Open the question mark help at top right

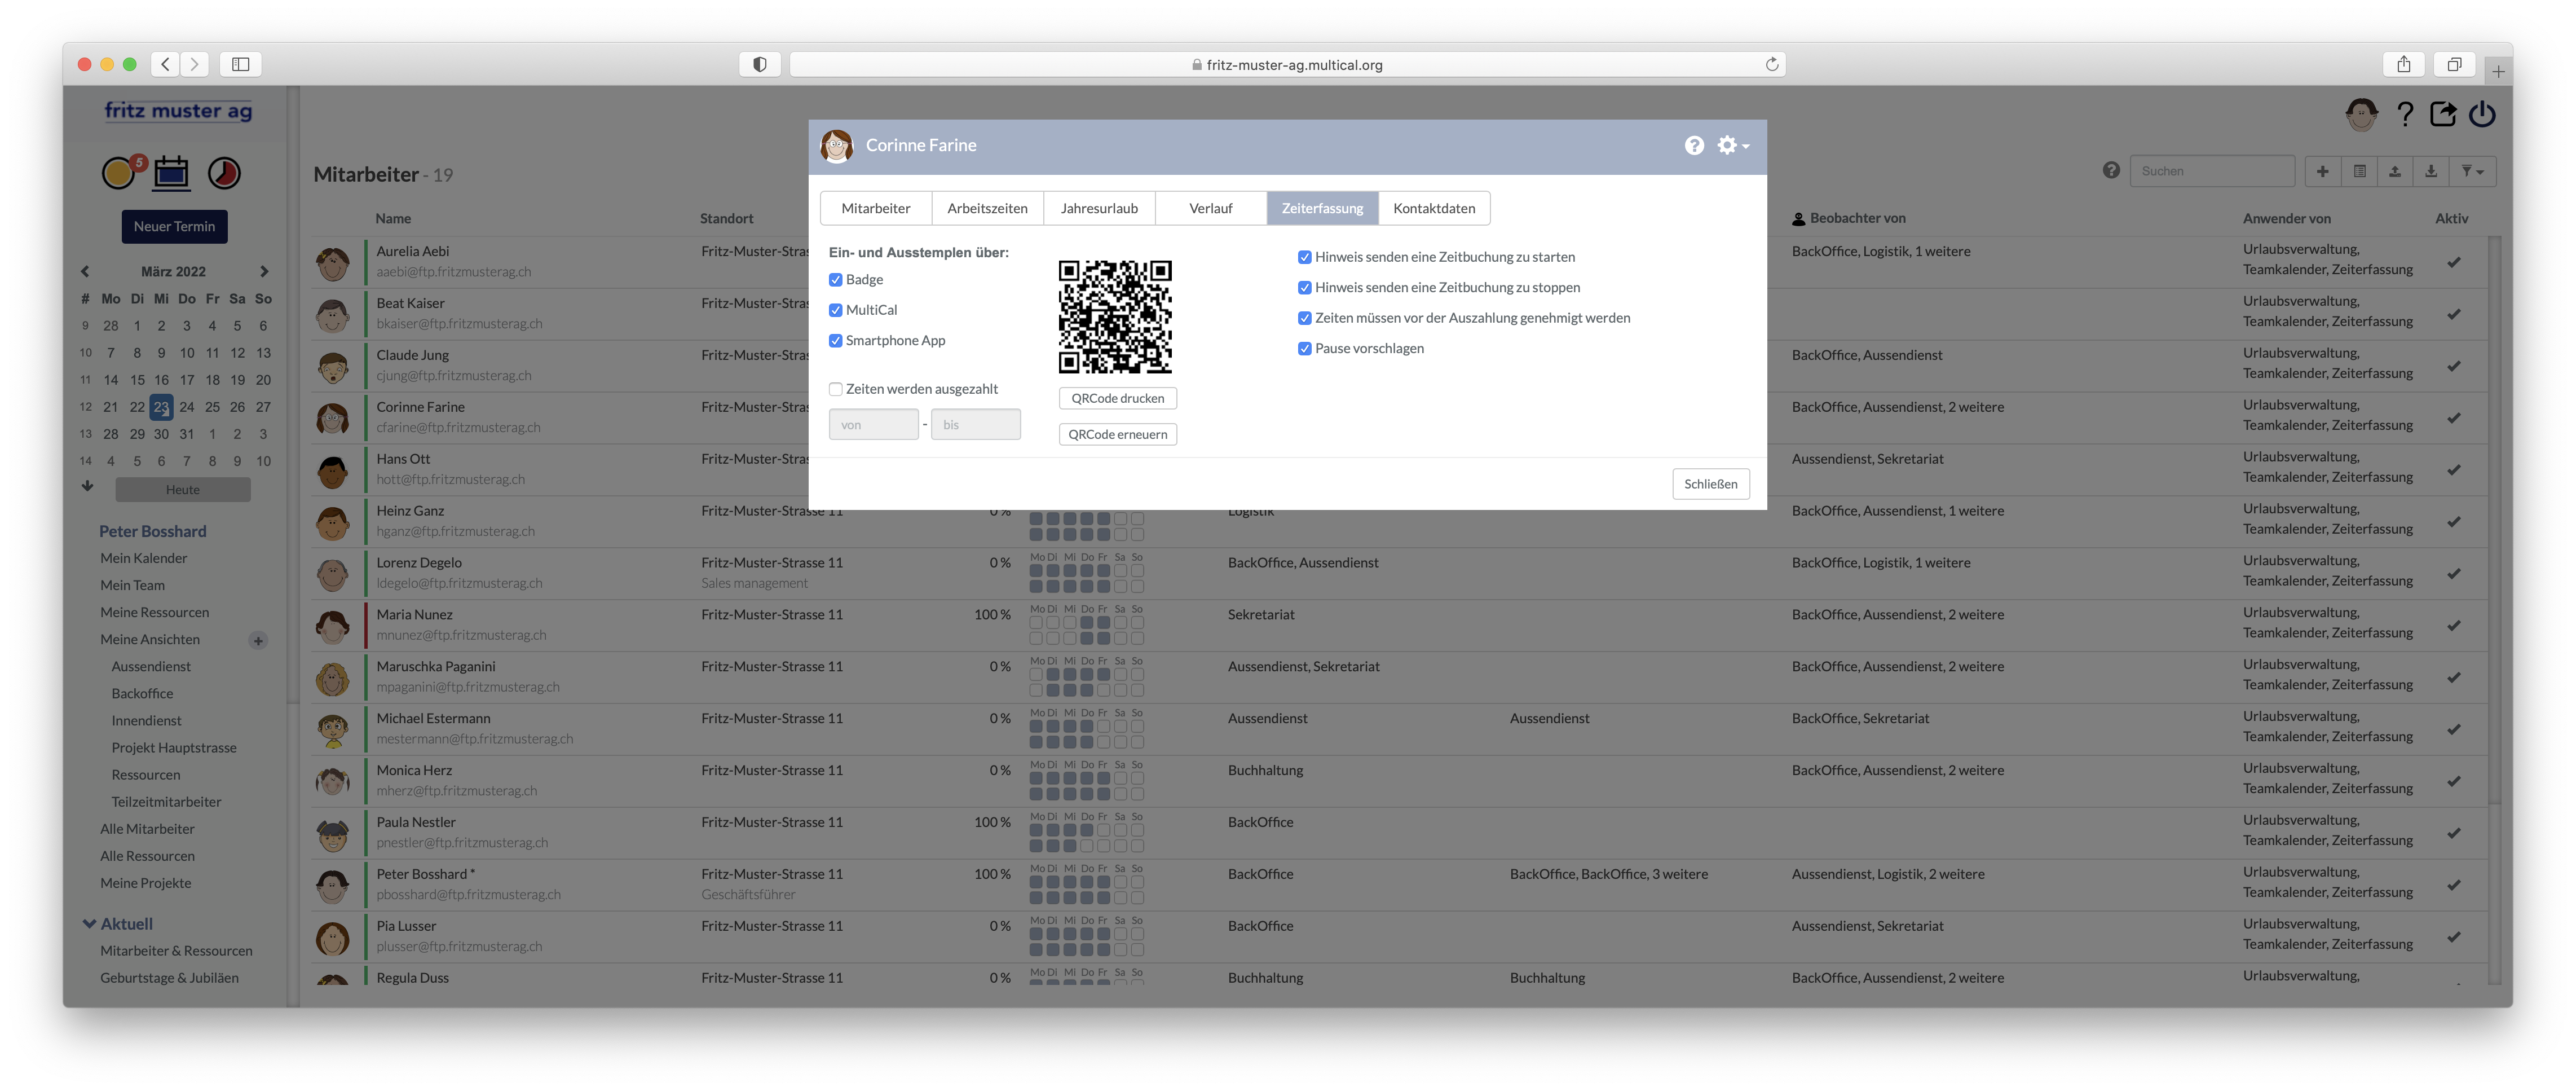pyautogui.click(x=2405, y=115)
